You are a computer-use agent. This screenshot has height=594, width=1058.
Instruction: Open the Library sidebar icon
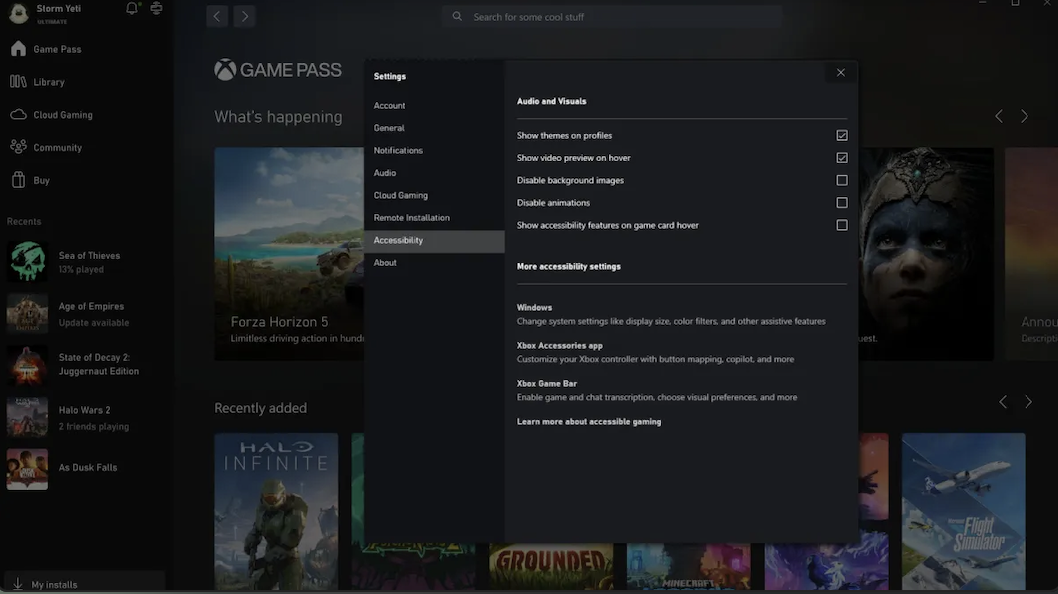coord(18,82)
